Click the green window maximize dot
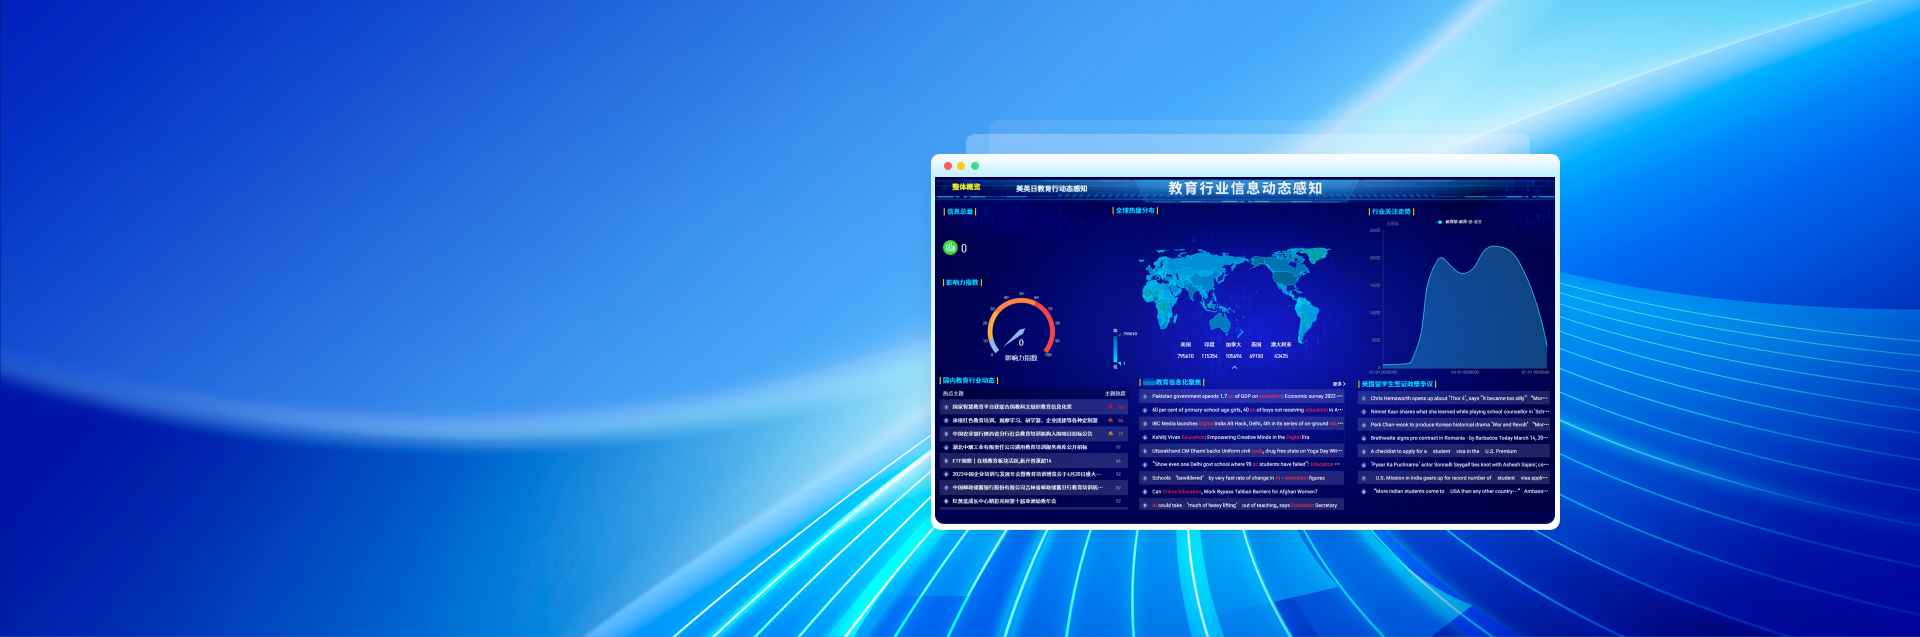The width and height of the screenshot is (1920, 637). [x=975, y=166]
